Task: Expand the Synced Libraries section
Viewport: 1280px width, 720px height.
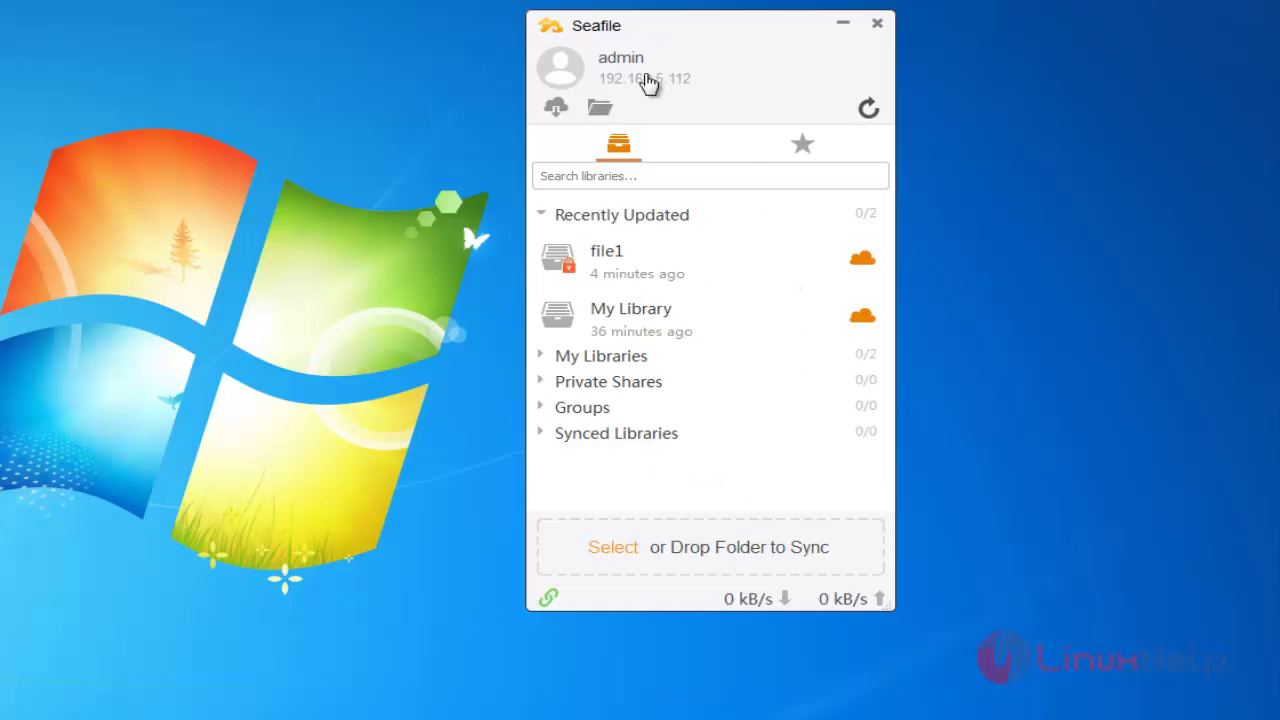Action: (540, 432)
